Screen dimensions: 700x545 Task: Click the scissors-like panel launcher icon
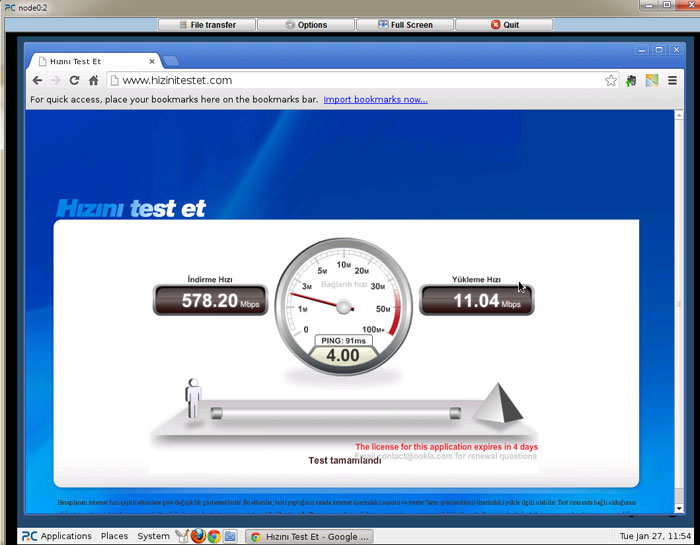(182, 536)
